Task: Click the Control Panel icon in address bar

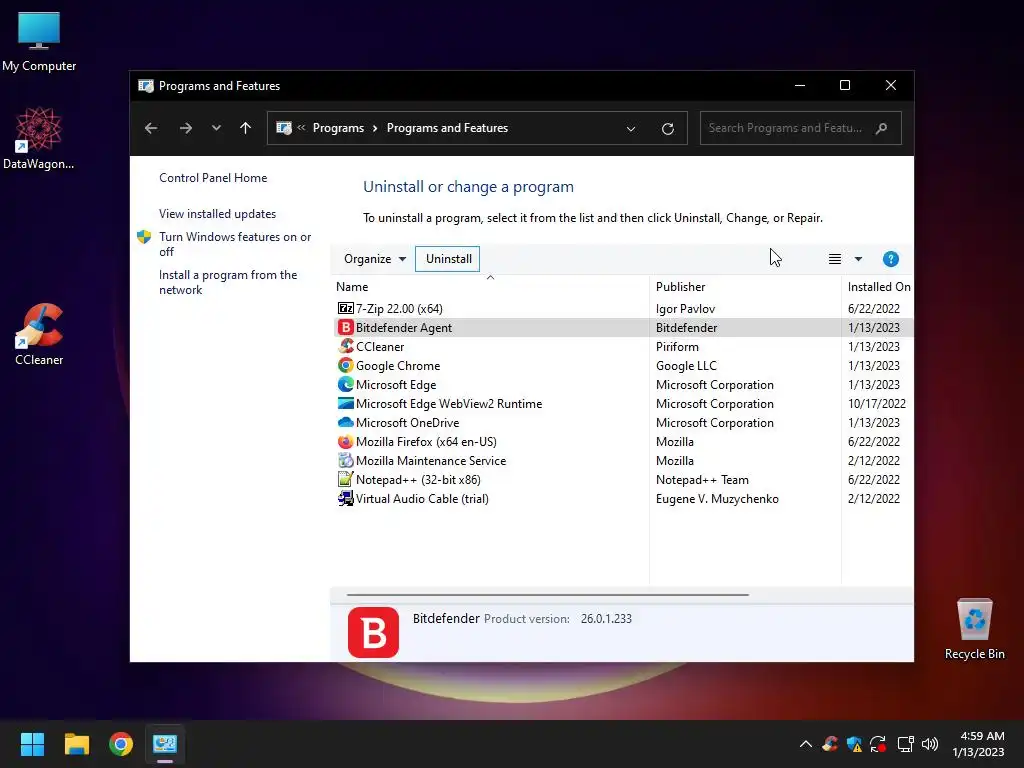Action: tap(283, 128)
